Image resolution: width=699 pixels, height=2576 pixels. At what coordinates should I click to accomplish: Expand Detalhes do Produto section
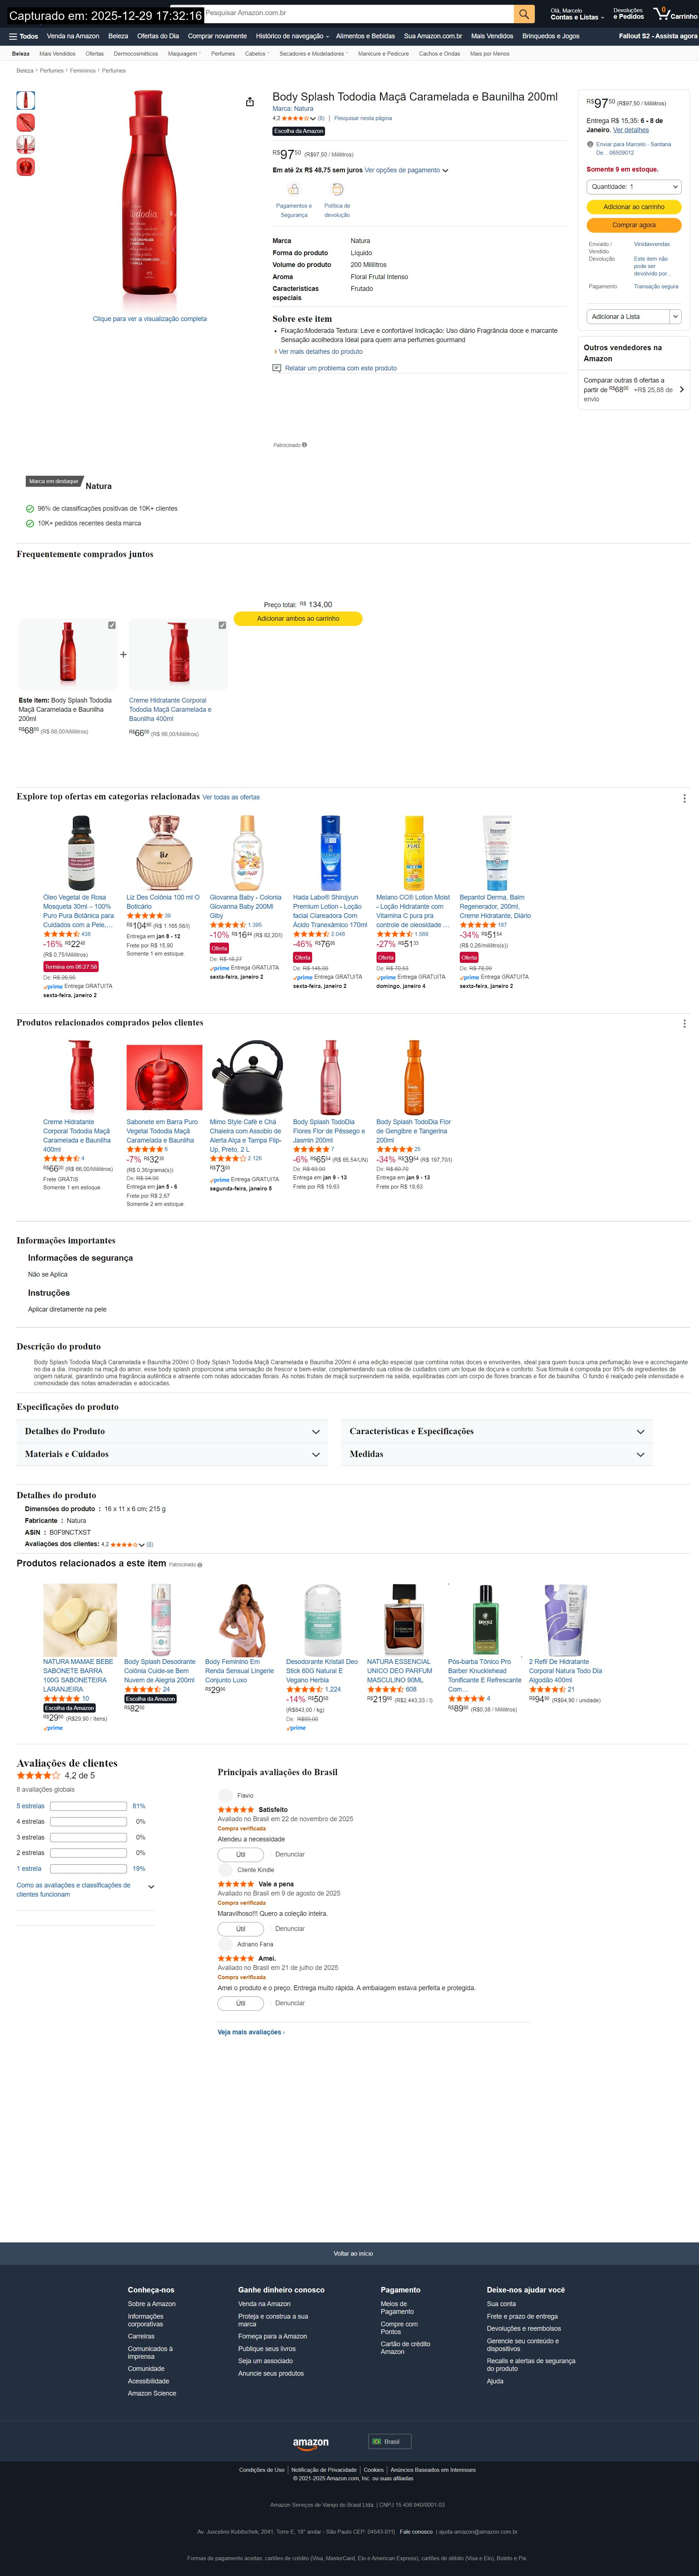[172, 1431]
